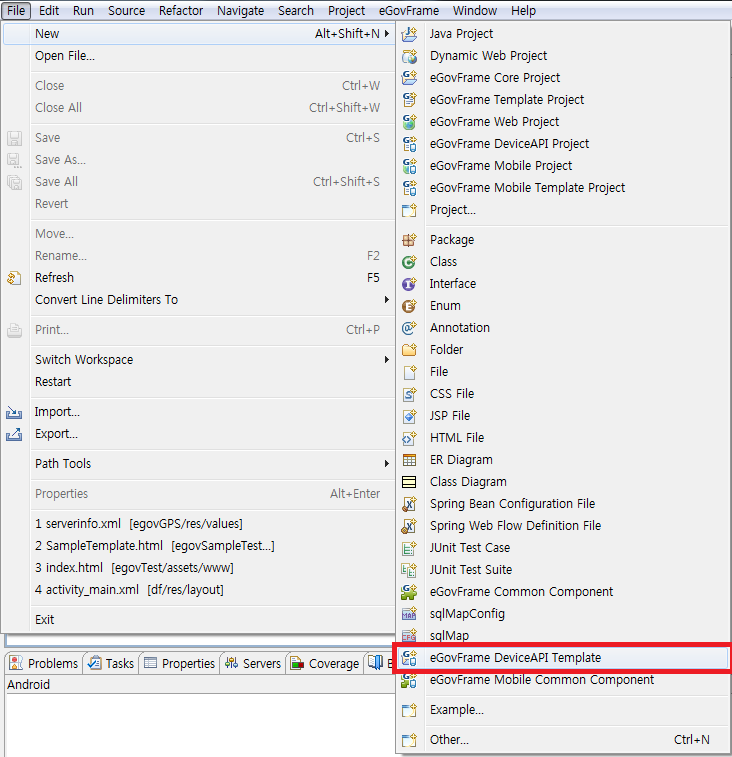Expand the Path Tools submenu

387,464
